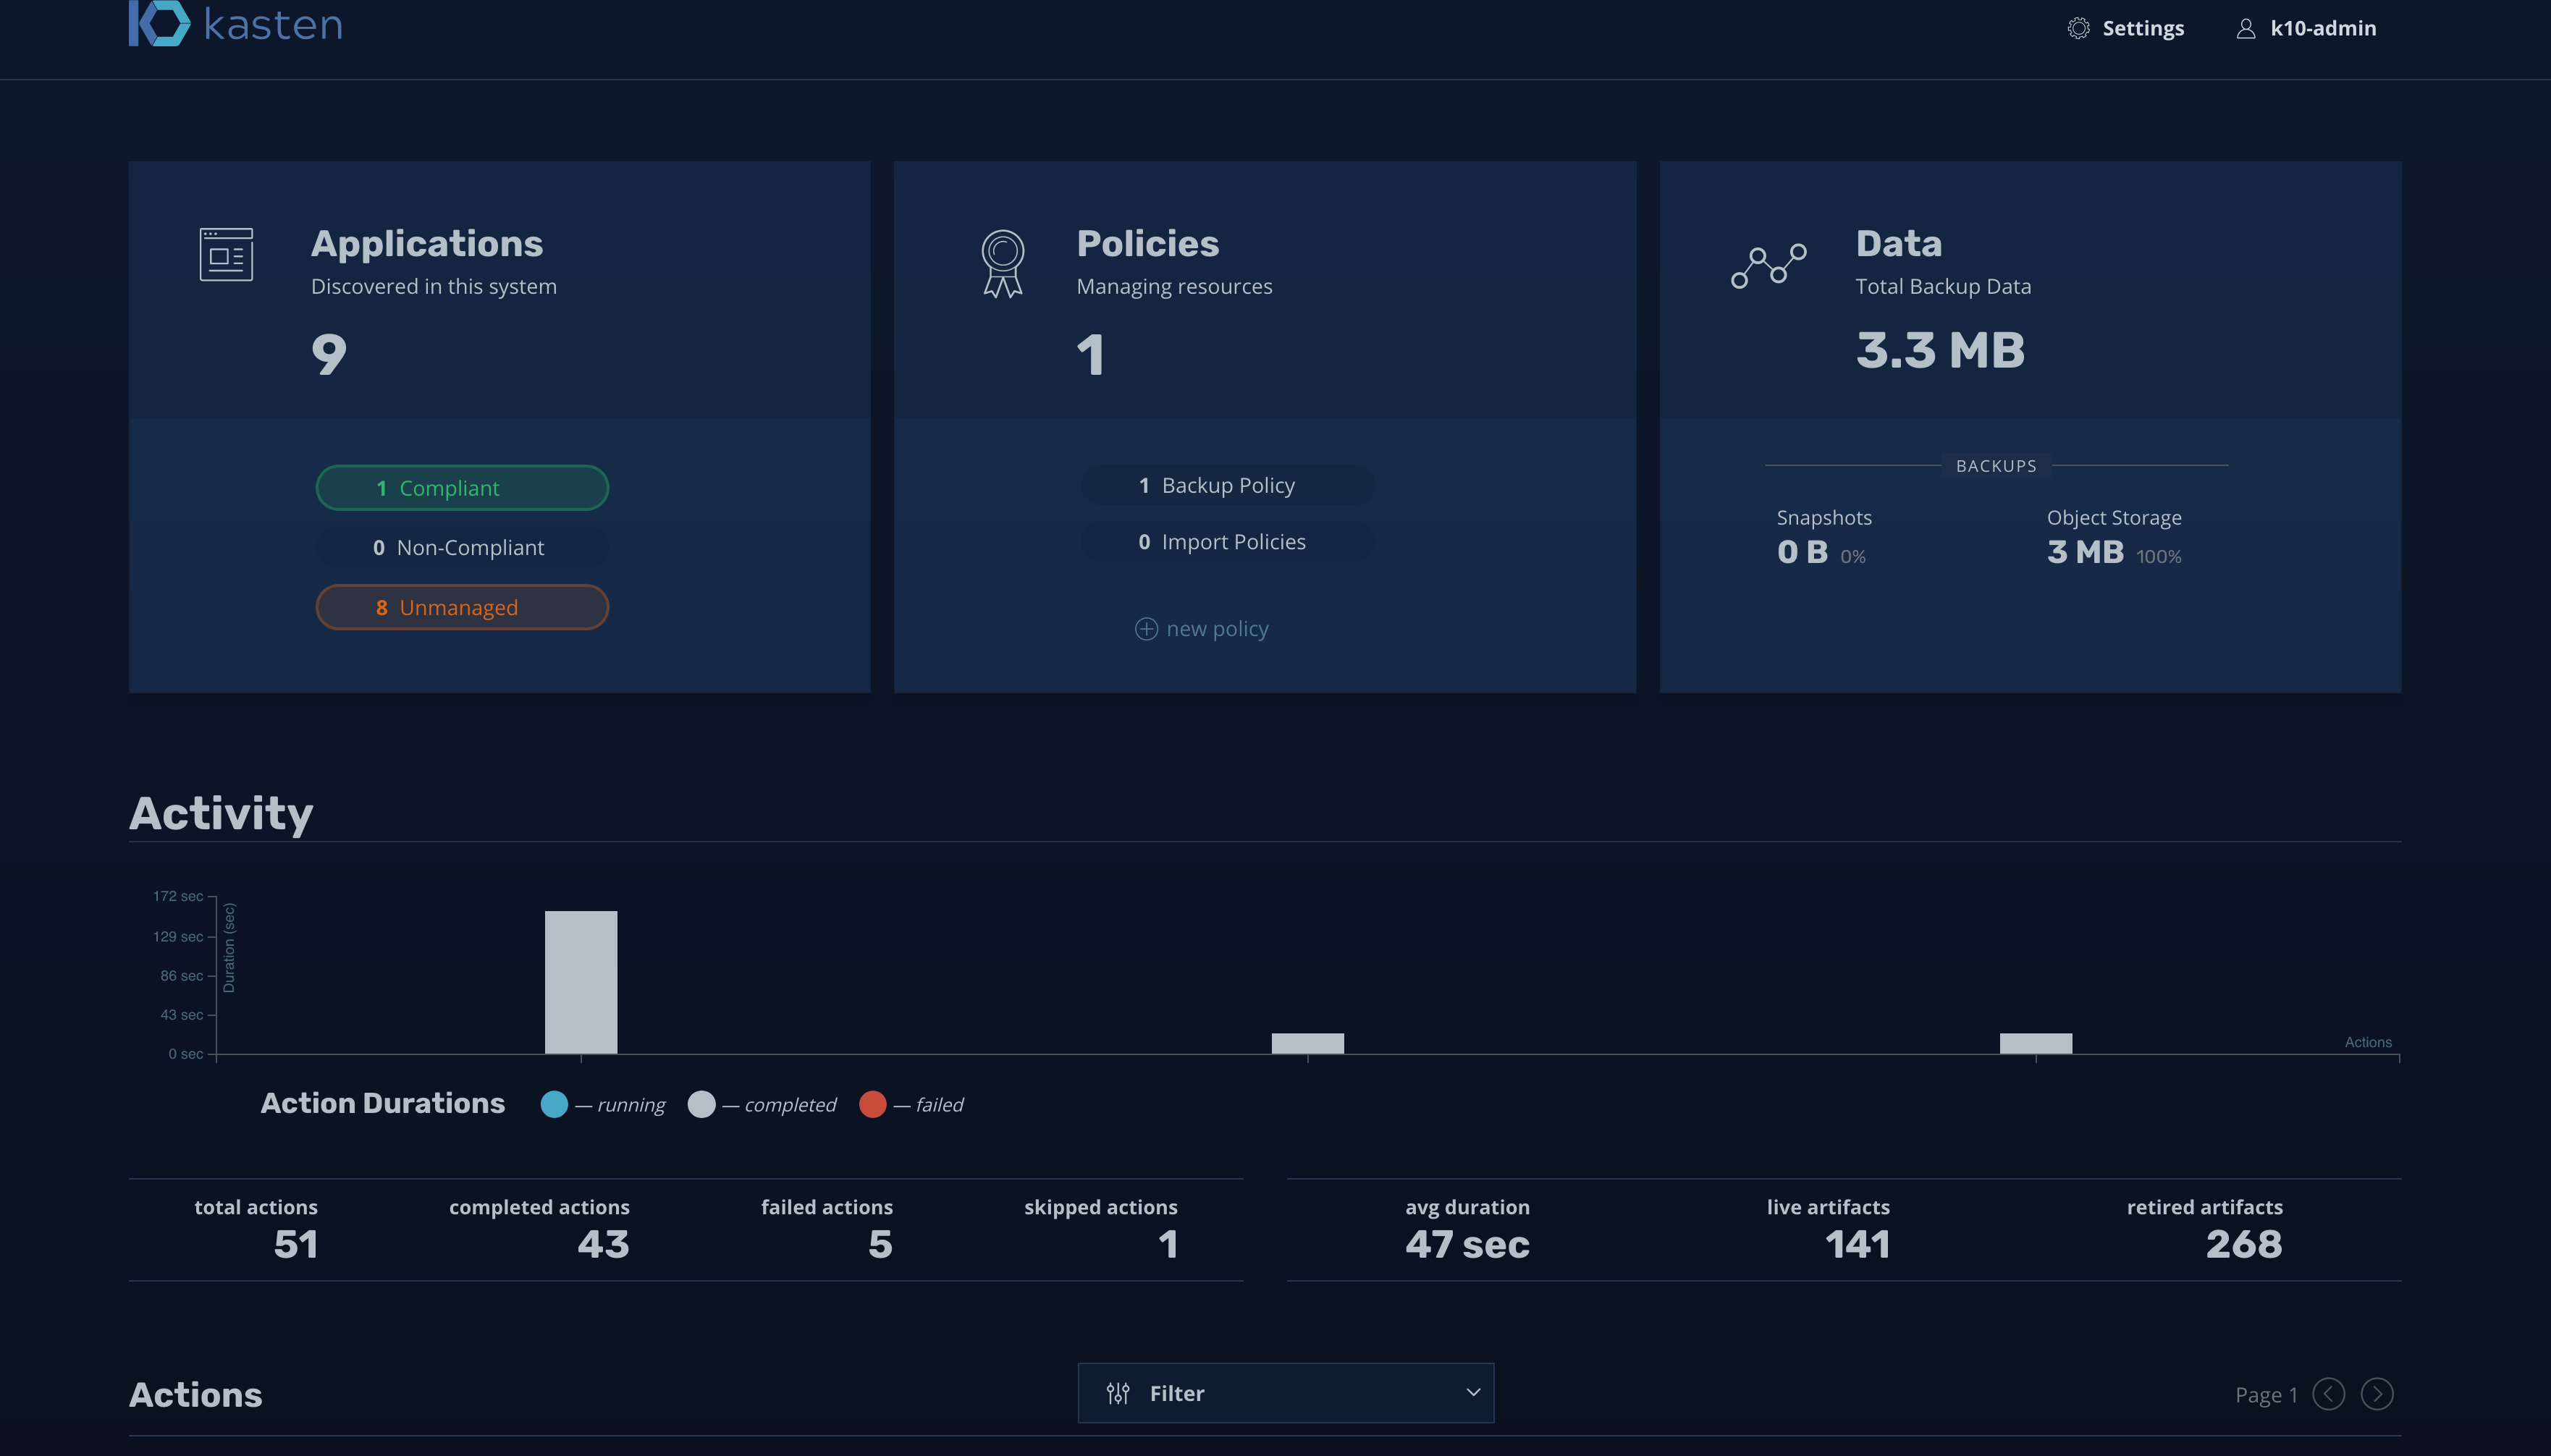The image size is (2551, 1456).
Task: Click the filter sliders icon
Action: 1118,1393
